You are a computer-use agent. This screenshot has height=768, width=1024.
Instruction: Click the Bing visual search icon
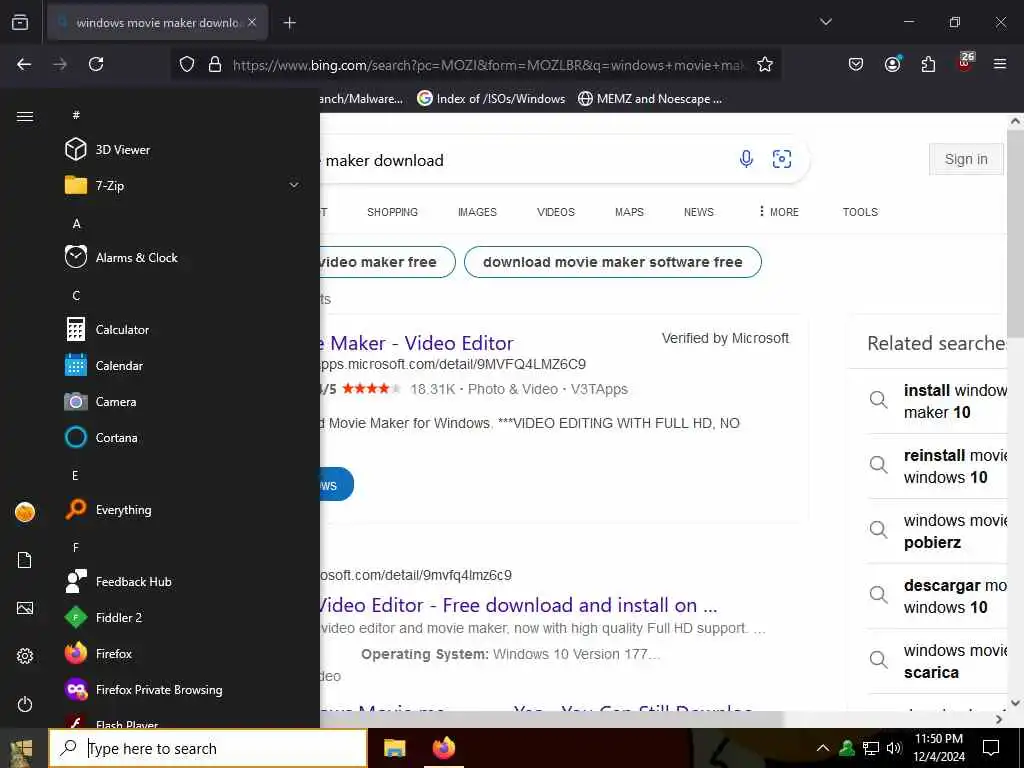point(782,159)
